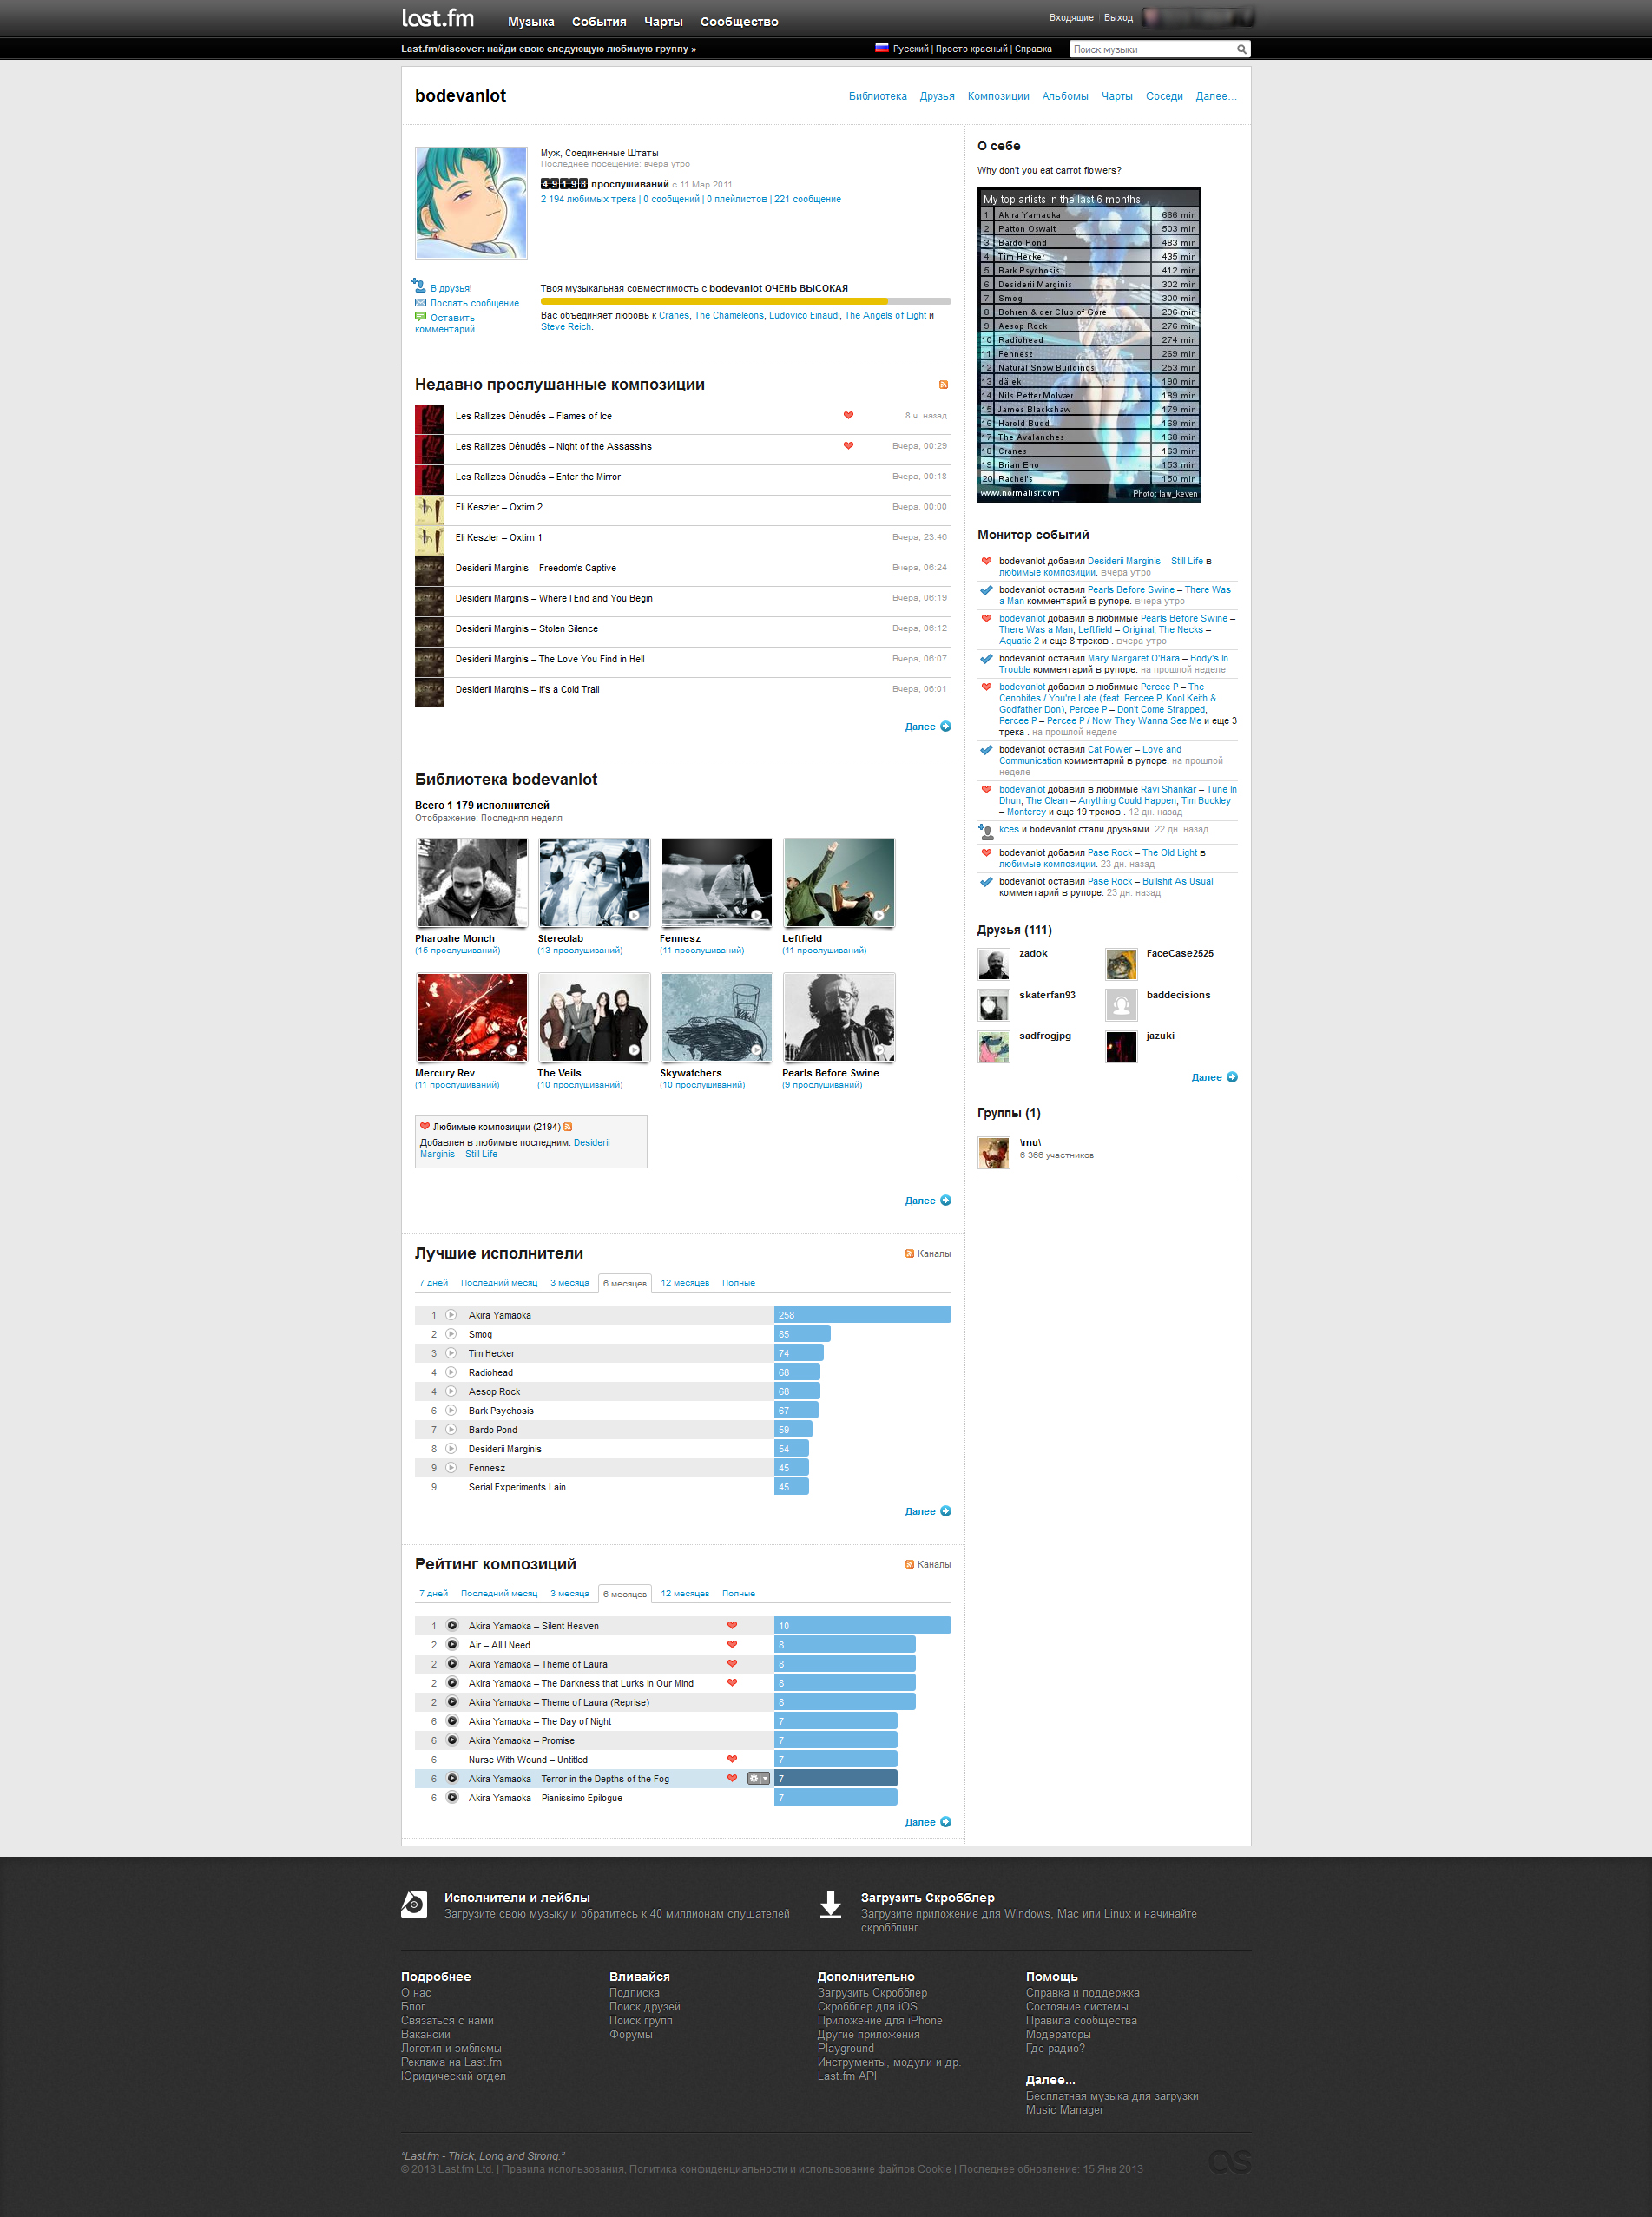Open the Музыка menu
The image size is (1652, 2217).
(x=531, y=22)
